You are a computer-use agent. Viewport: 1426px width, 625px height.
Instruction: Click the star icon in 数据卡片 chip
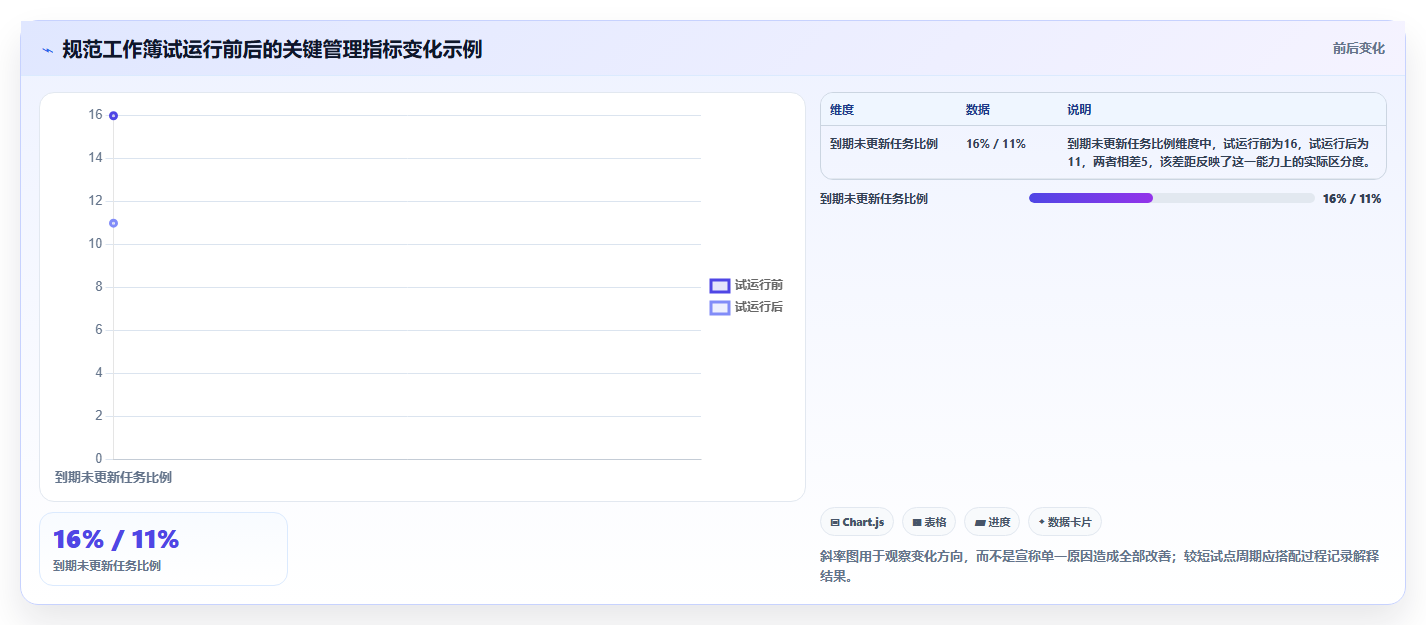pos(1042,522)
